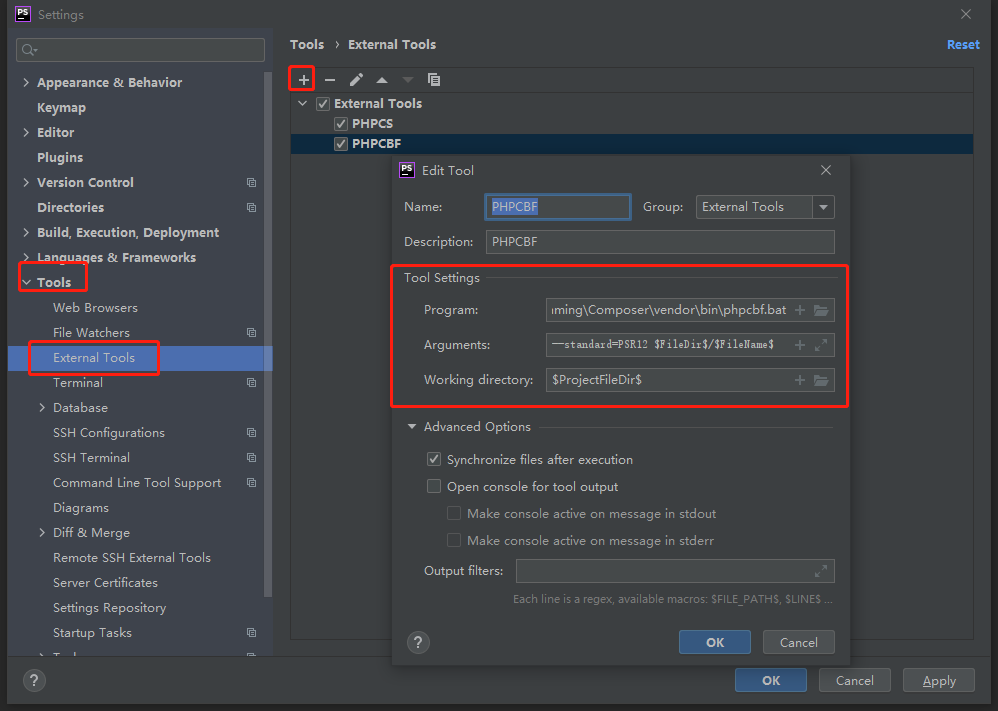
Task: Click the Reset link
Action: pos(963,45)
